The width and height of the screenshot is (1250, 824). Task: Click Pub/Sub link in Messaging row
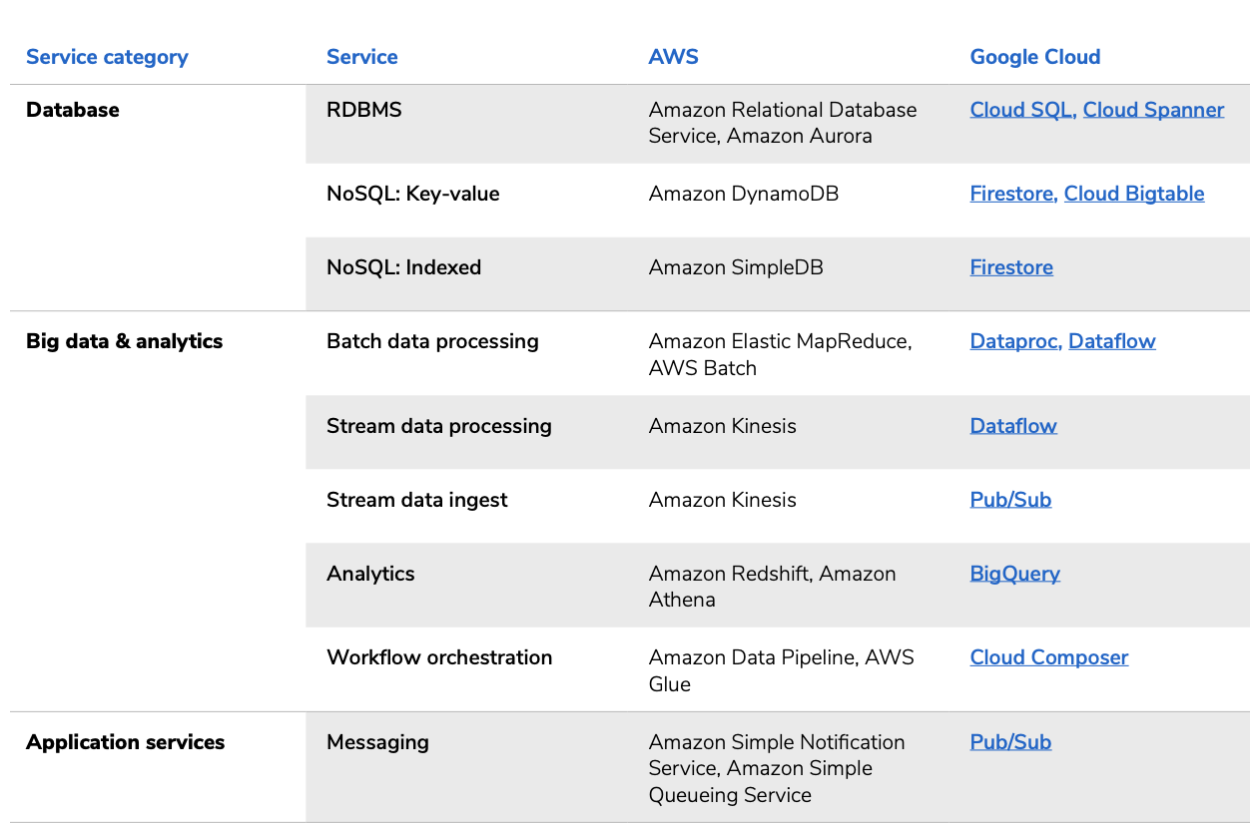click(x=1010, y=742)
